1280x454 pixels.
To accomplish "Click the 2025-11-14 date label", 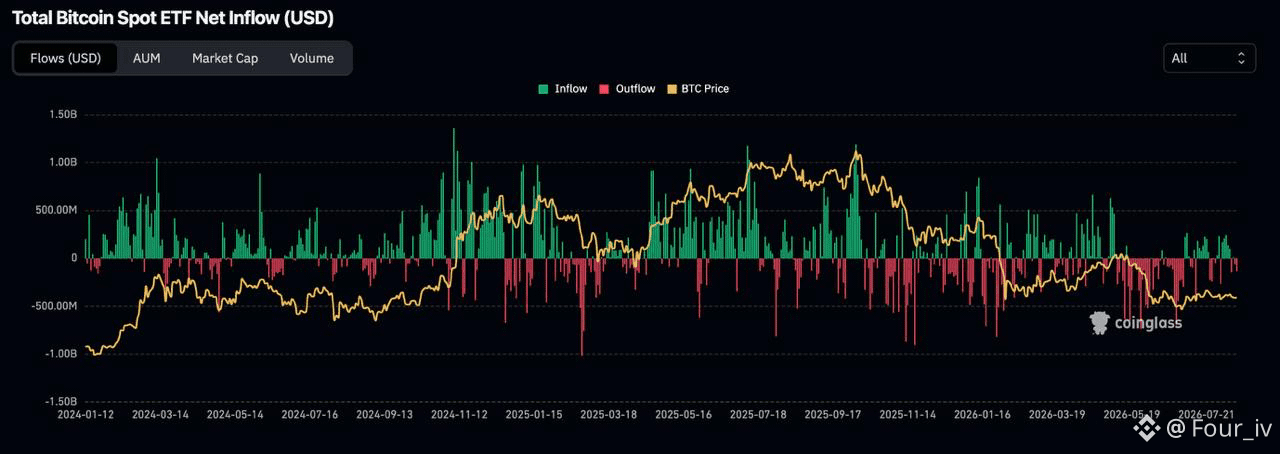I will 907,414.
